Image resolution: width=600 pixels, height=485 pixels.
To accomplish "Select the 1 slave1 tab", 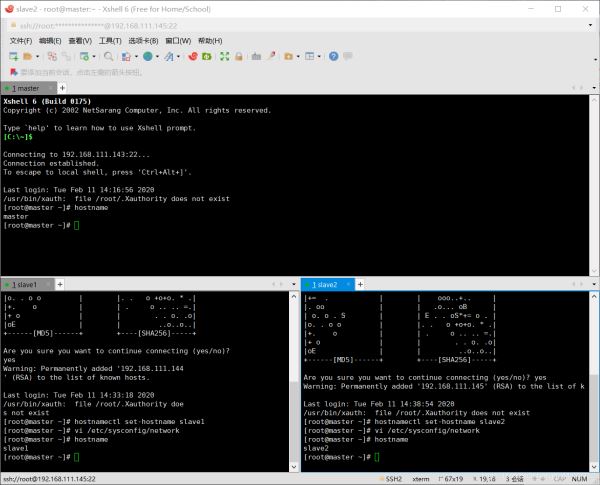I will pyautogui.click(x=26, y=285).
